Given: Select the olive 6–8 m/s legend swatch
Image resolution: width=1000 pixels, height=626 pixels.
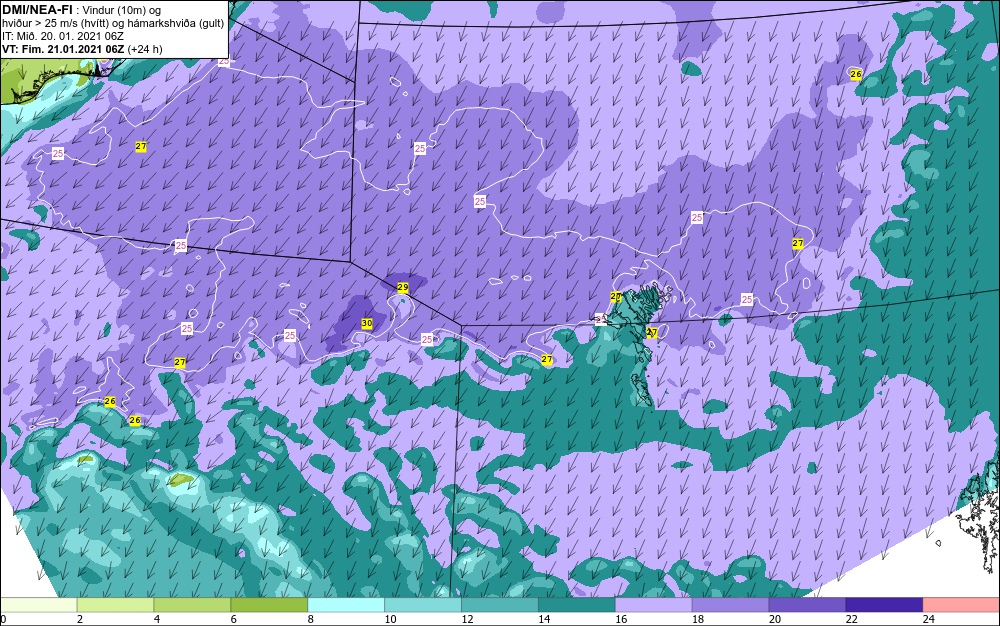Looking at the screenshot, I should tap(269, 605).
